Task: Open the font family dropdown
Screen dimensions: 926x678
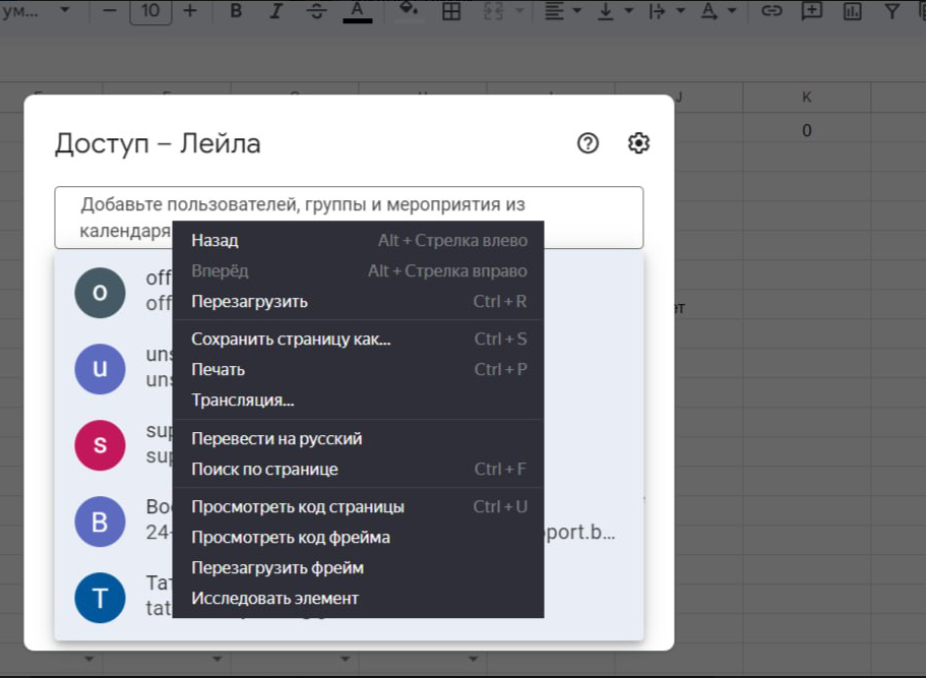Action: [x=35, y=11]
